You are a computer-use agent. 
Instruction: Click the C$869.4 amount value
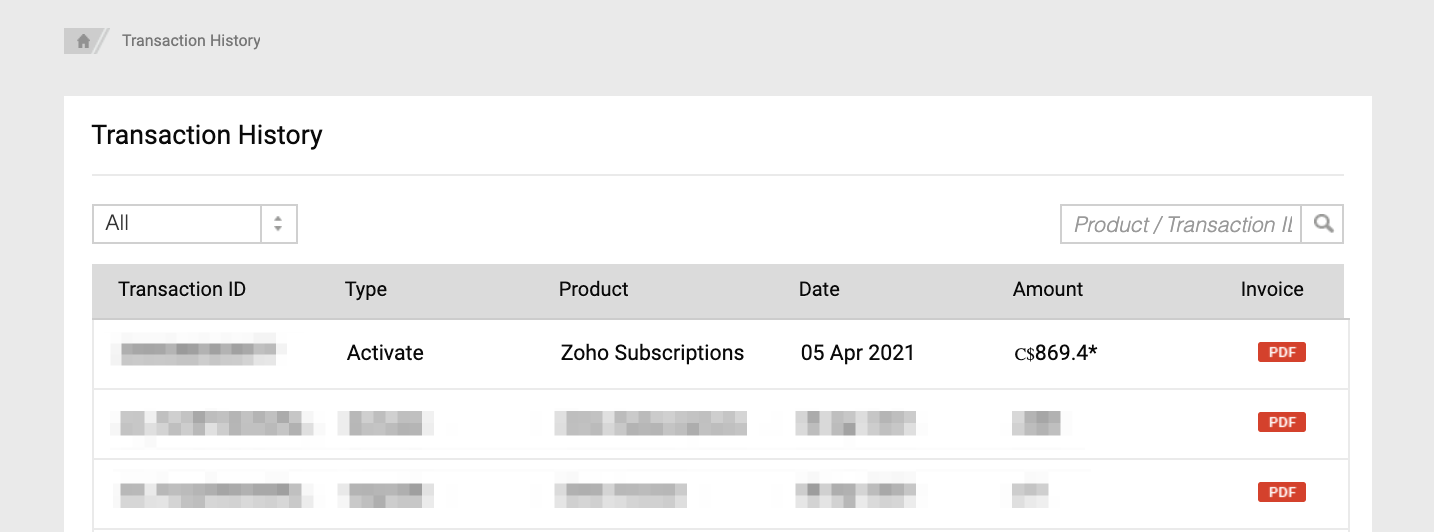[1055, 353]
